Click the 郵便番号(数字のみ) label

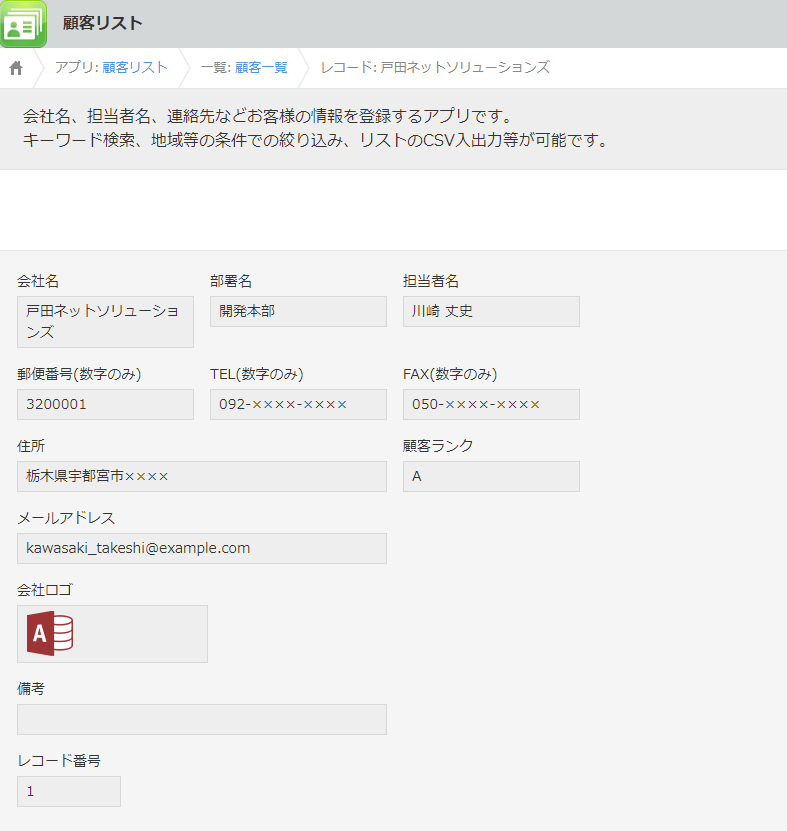79,374
